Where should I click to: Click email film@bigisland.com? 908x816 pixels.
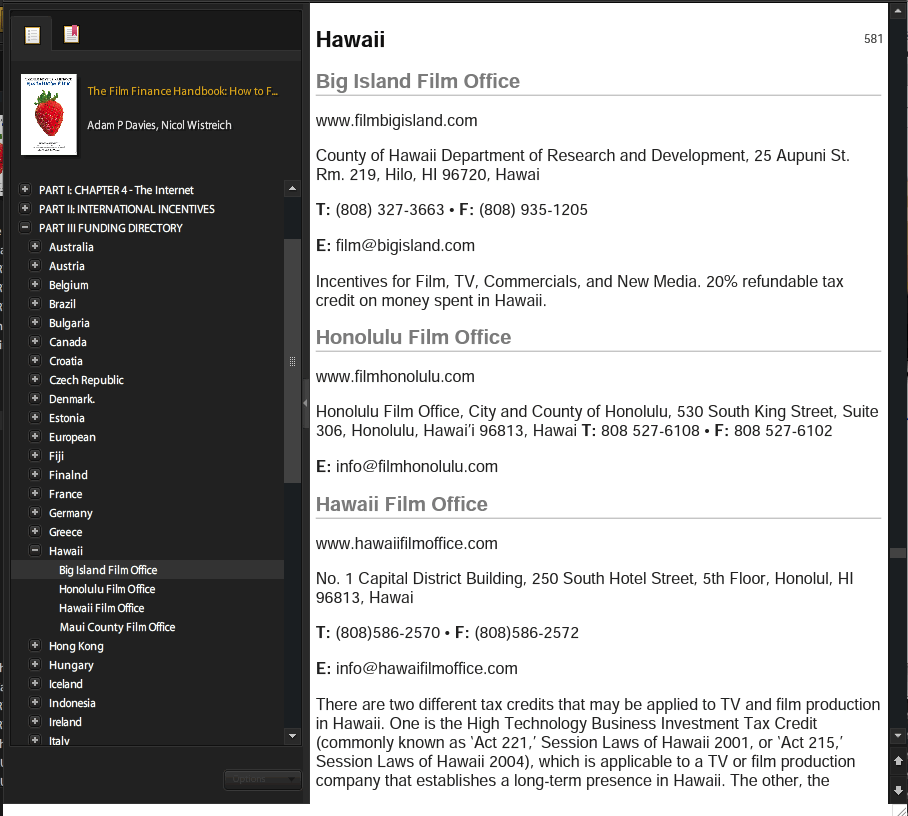click(x=405, y=246)
